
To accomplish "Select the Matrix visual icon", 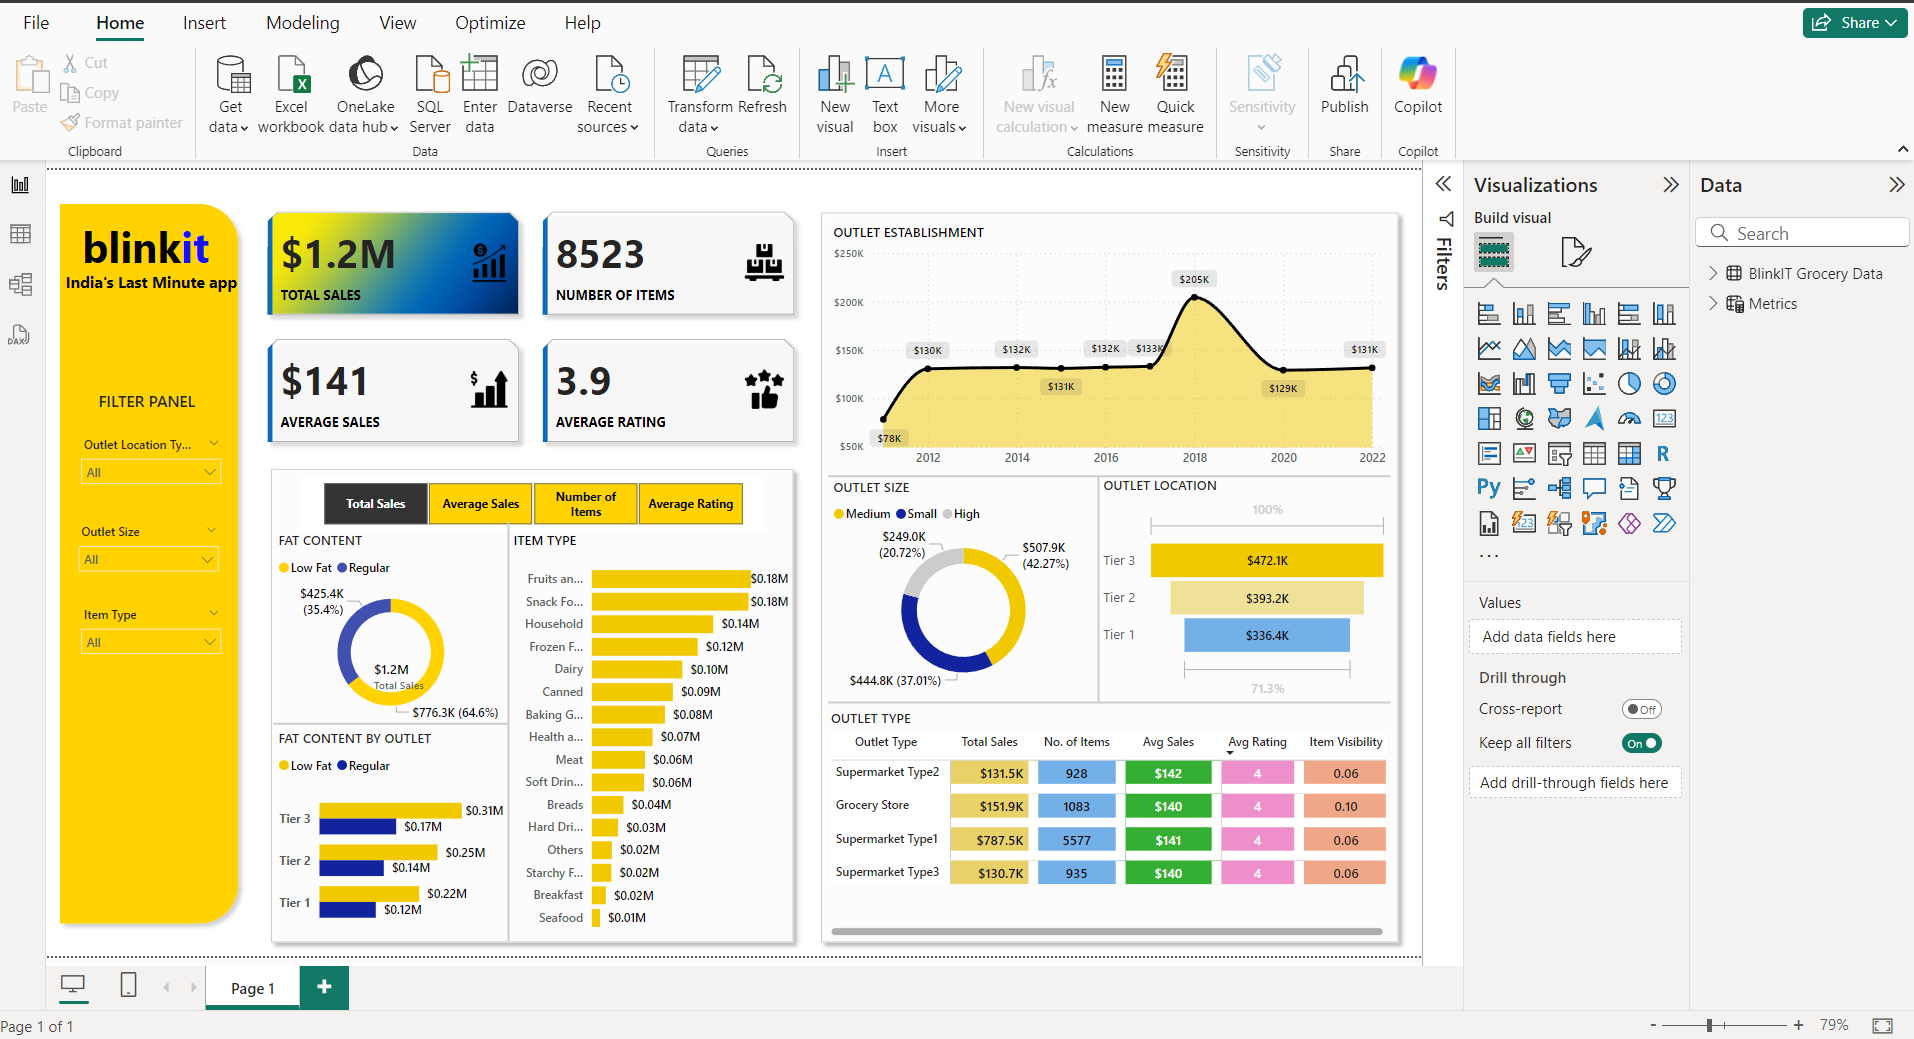I will point(1629,454).
